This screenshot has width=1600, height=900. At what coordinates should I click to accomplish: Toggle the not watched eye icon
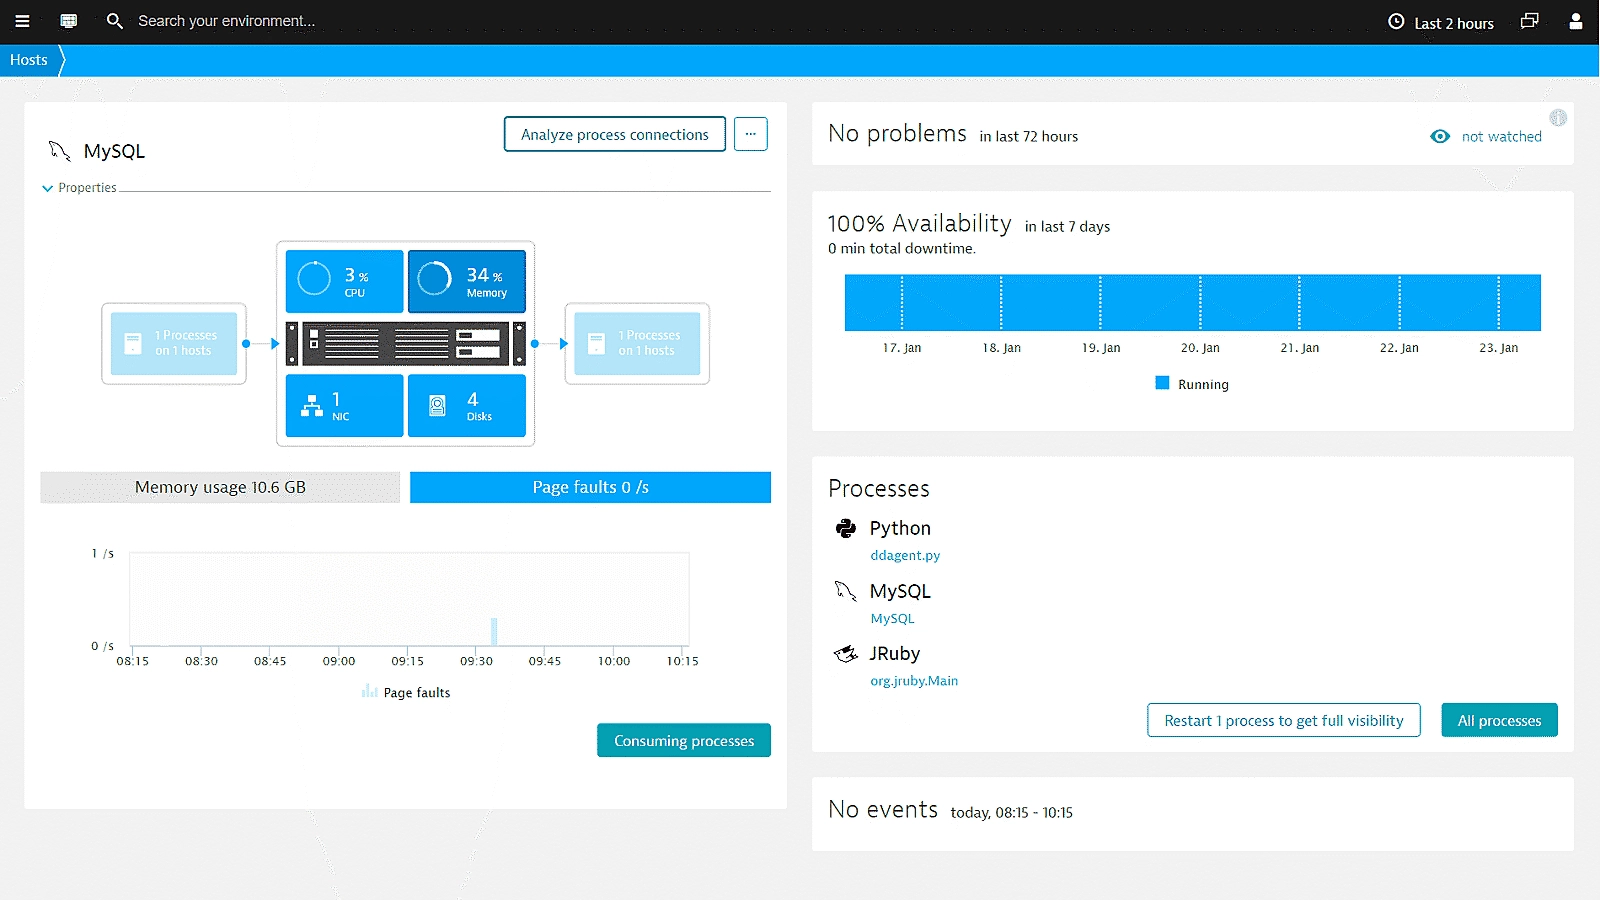(1440, 136)
